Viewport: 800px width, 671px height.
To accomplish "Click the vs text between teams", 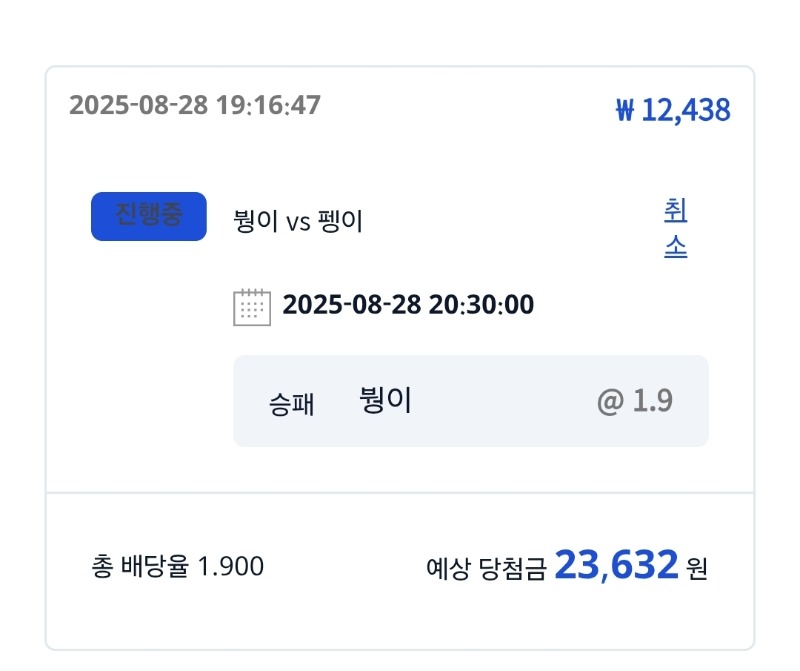I will point(298,223).
